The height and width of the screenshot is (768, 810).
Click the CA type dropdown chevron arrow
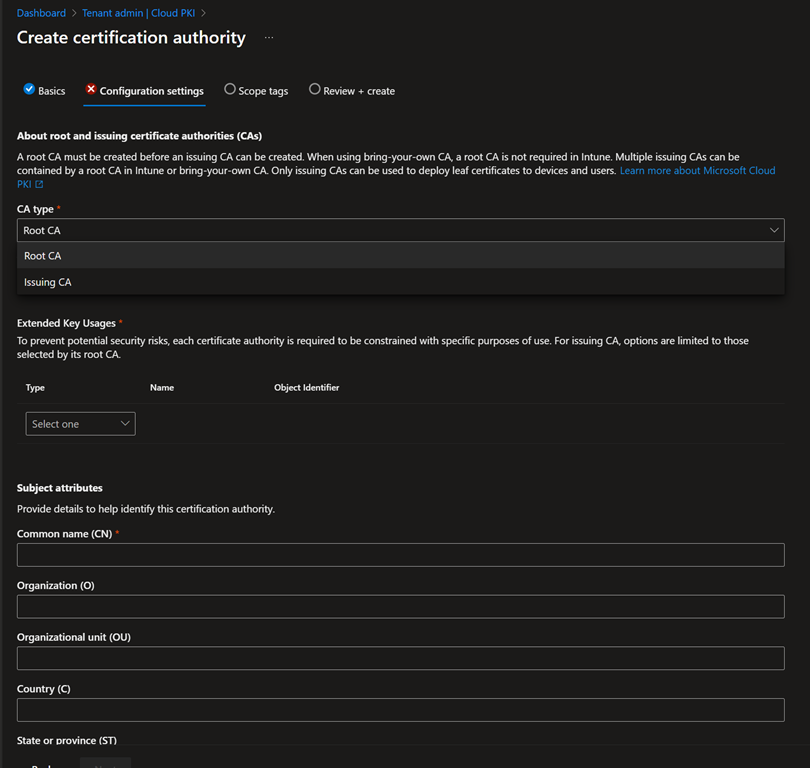(774, 230)
